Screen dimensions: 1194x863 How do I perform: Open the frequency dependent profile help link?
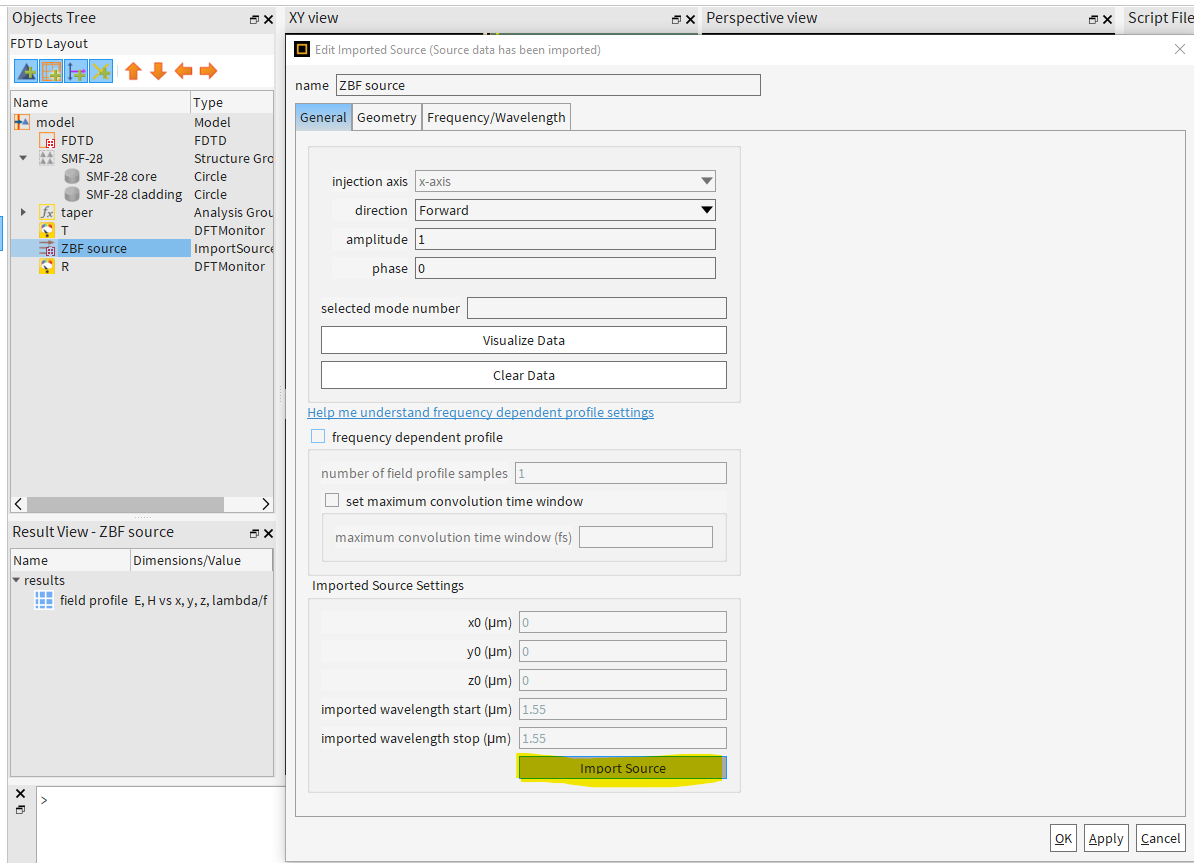[x=480, y=412]
